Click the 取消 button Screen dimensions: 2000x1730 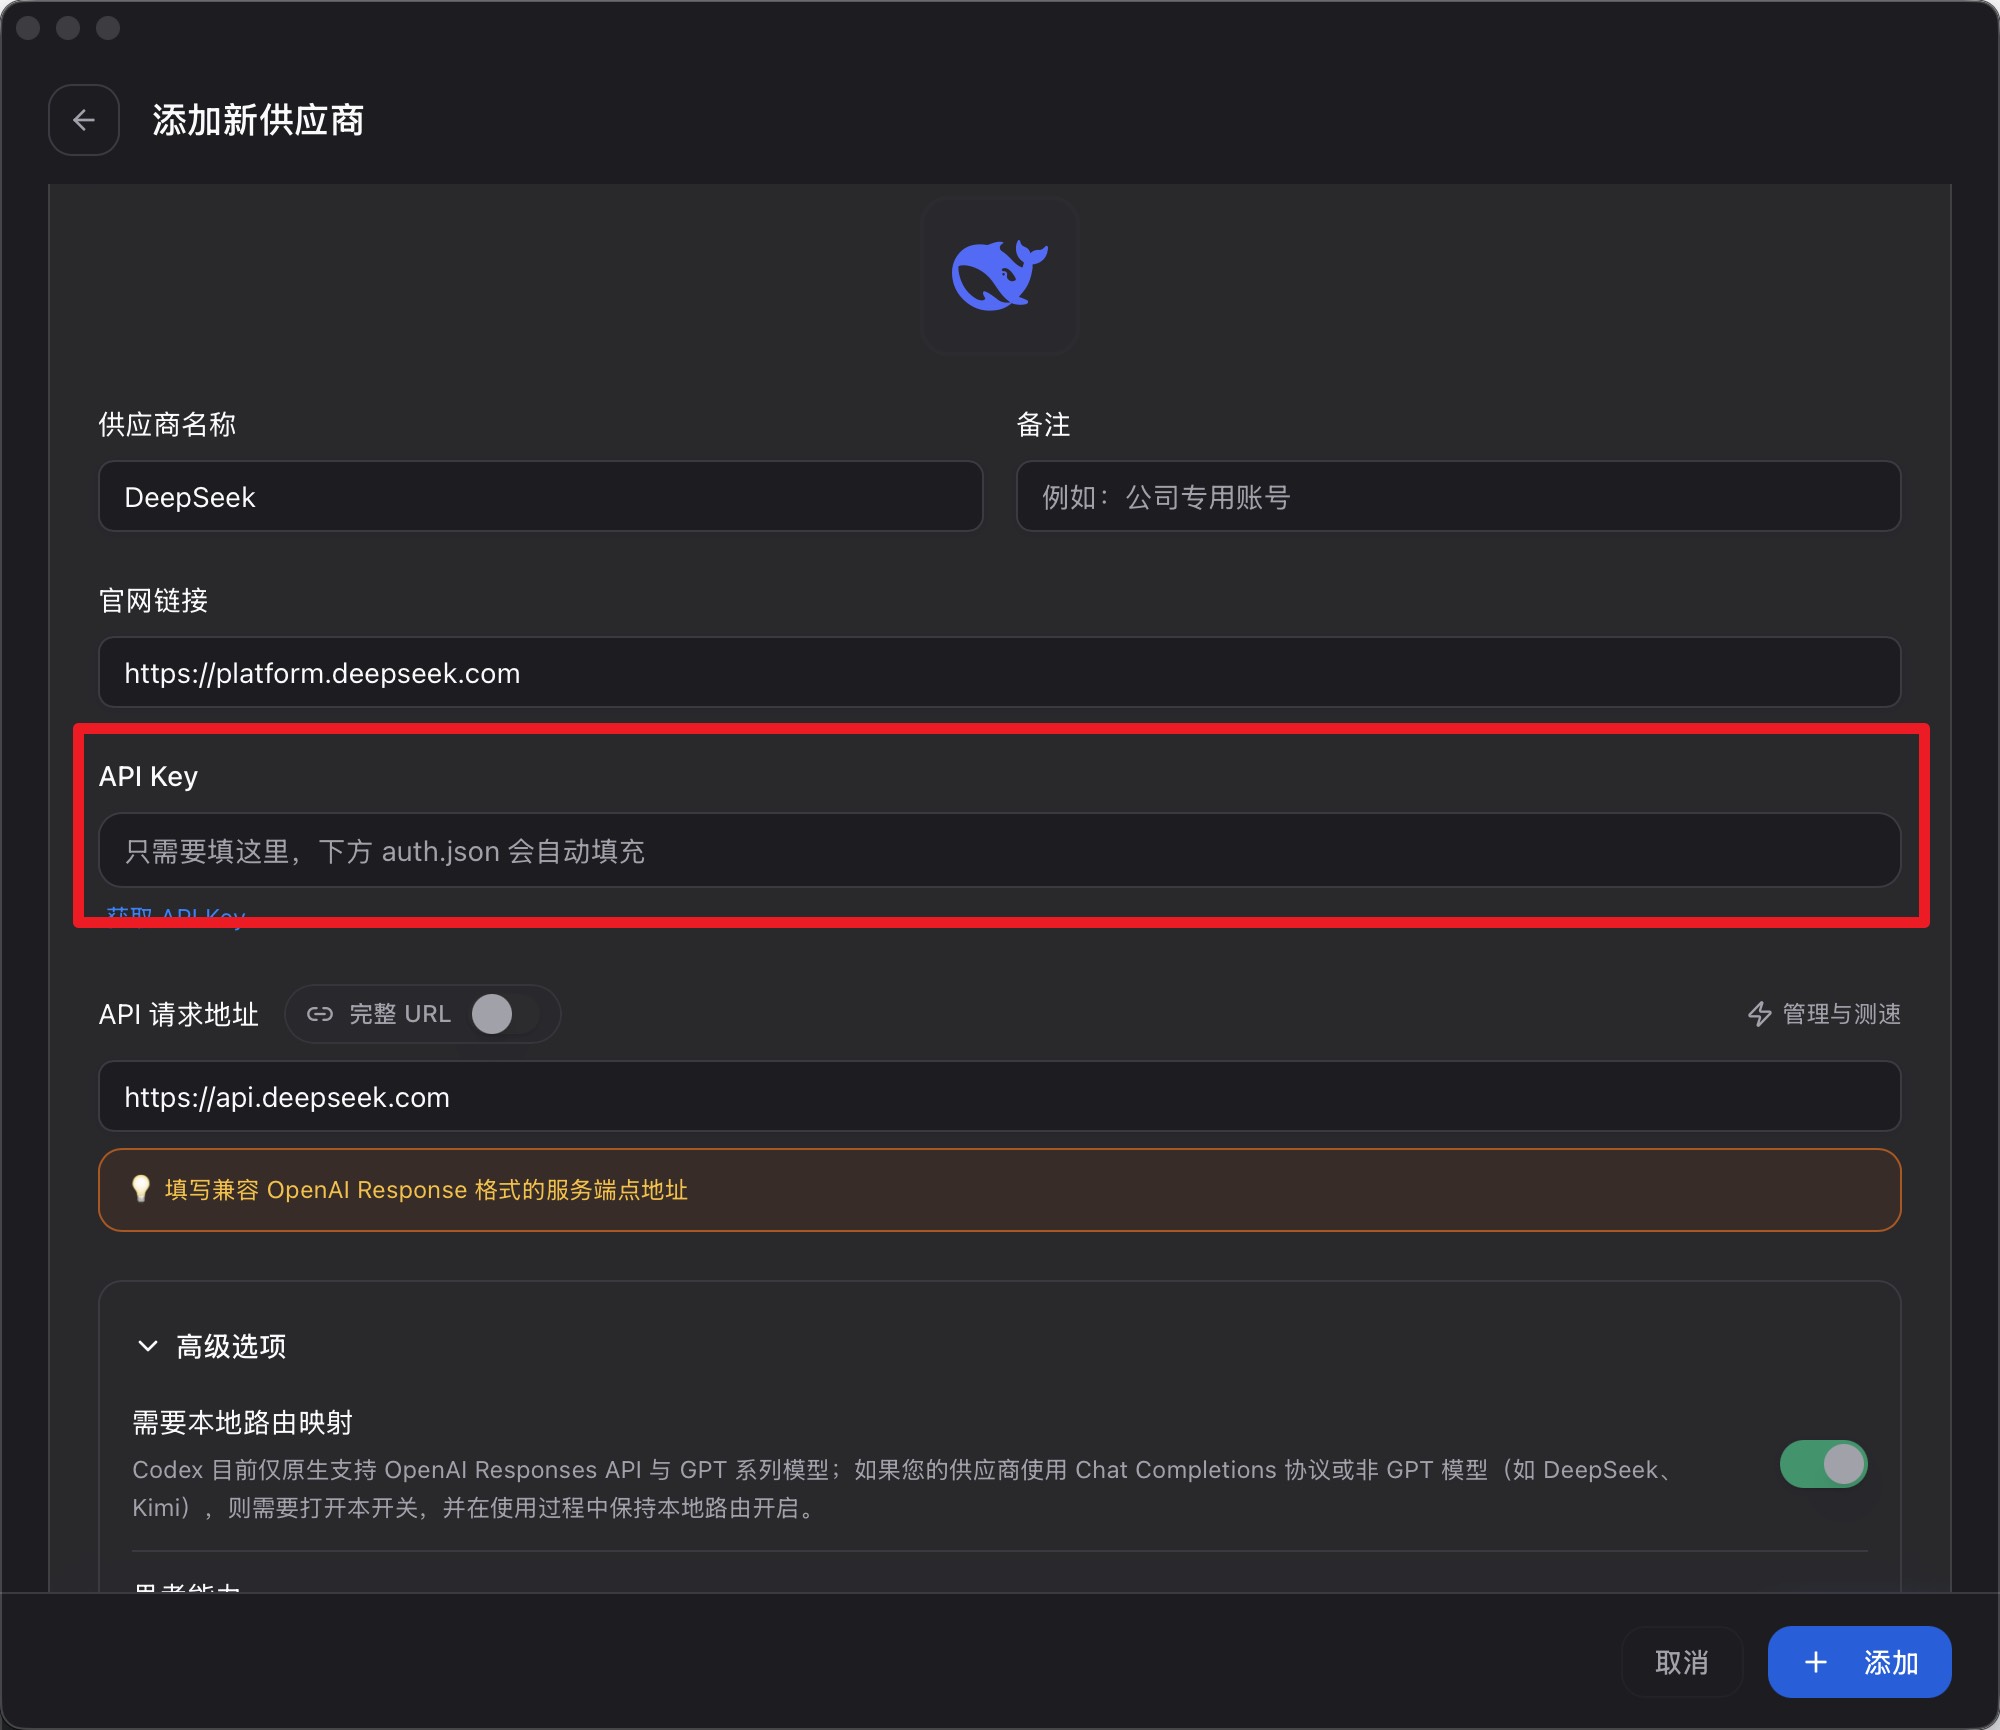click(x=1681, y=1662)
